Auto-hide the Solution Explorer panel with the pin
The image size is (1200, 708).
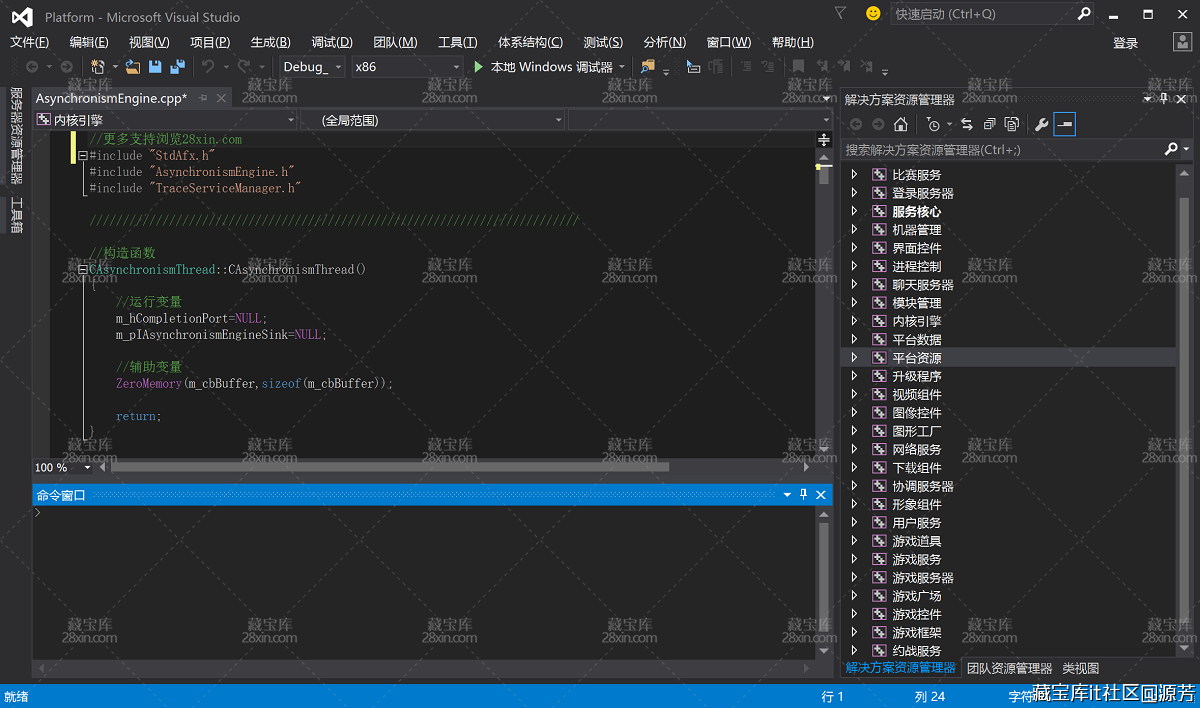point(1164,99)
